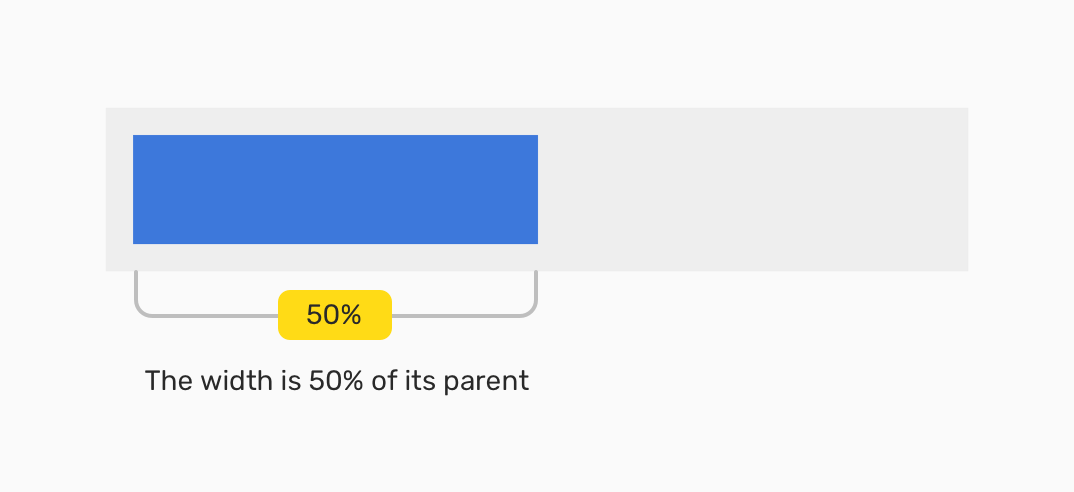
Task: Select the yellow 50% badge
Action: [x=334, y=315]
